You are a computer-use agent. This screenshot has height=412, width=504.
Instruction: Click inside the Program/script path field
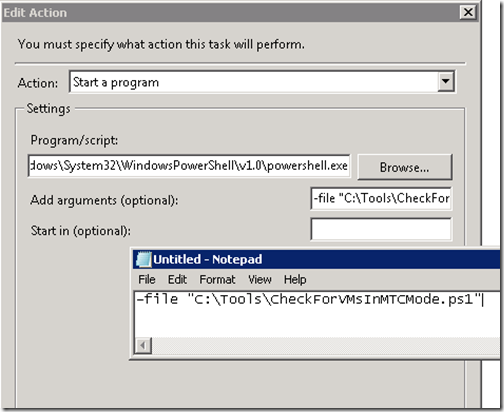pyautogui.click(x=189, y=166)
